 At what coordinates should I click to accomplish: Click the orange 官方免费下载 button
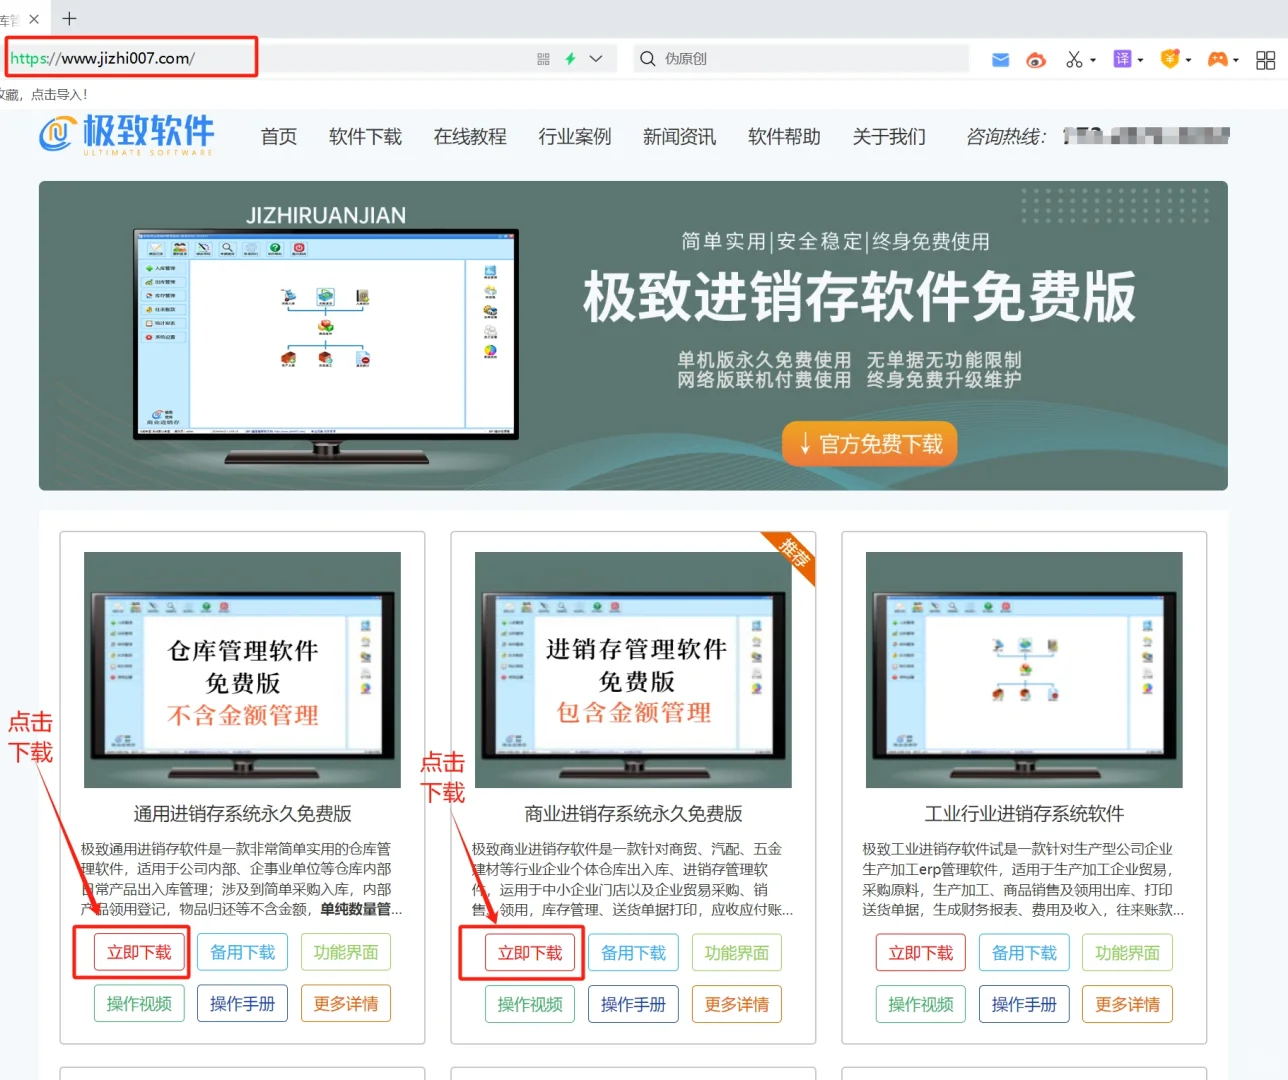point(869,443)
